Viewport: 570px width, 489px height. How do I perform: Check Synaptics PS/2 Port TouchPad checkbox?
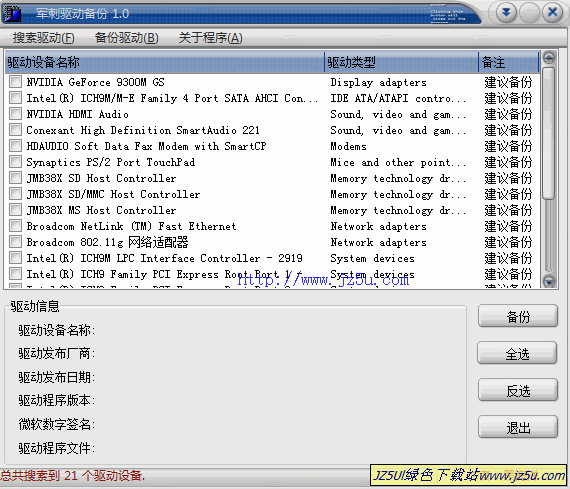[x=15, y=161]
